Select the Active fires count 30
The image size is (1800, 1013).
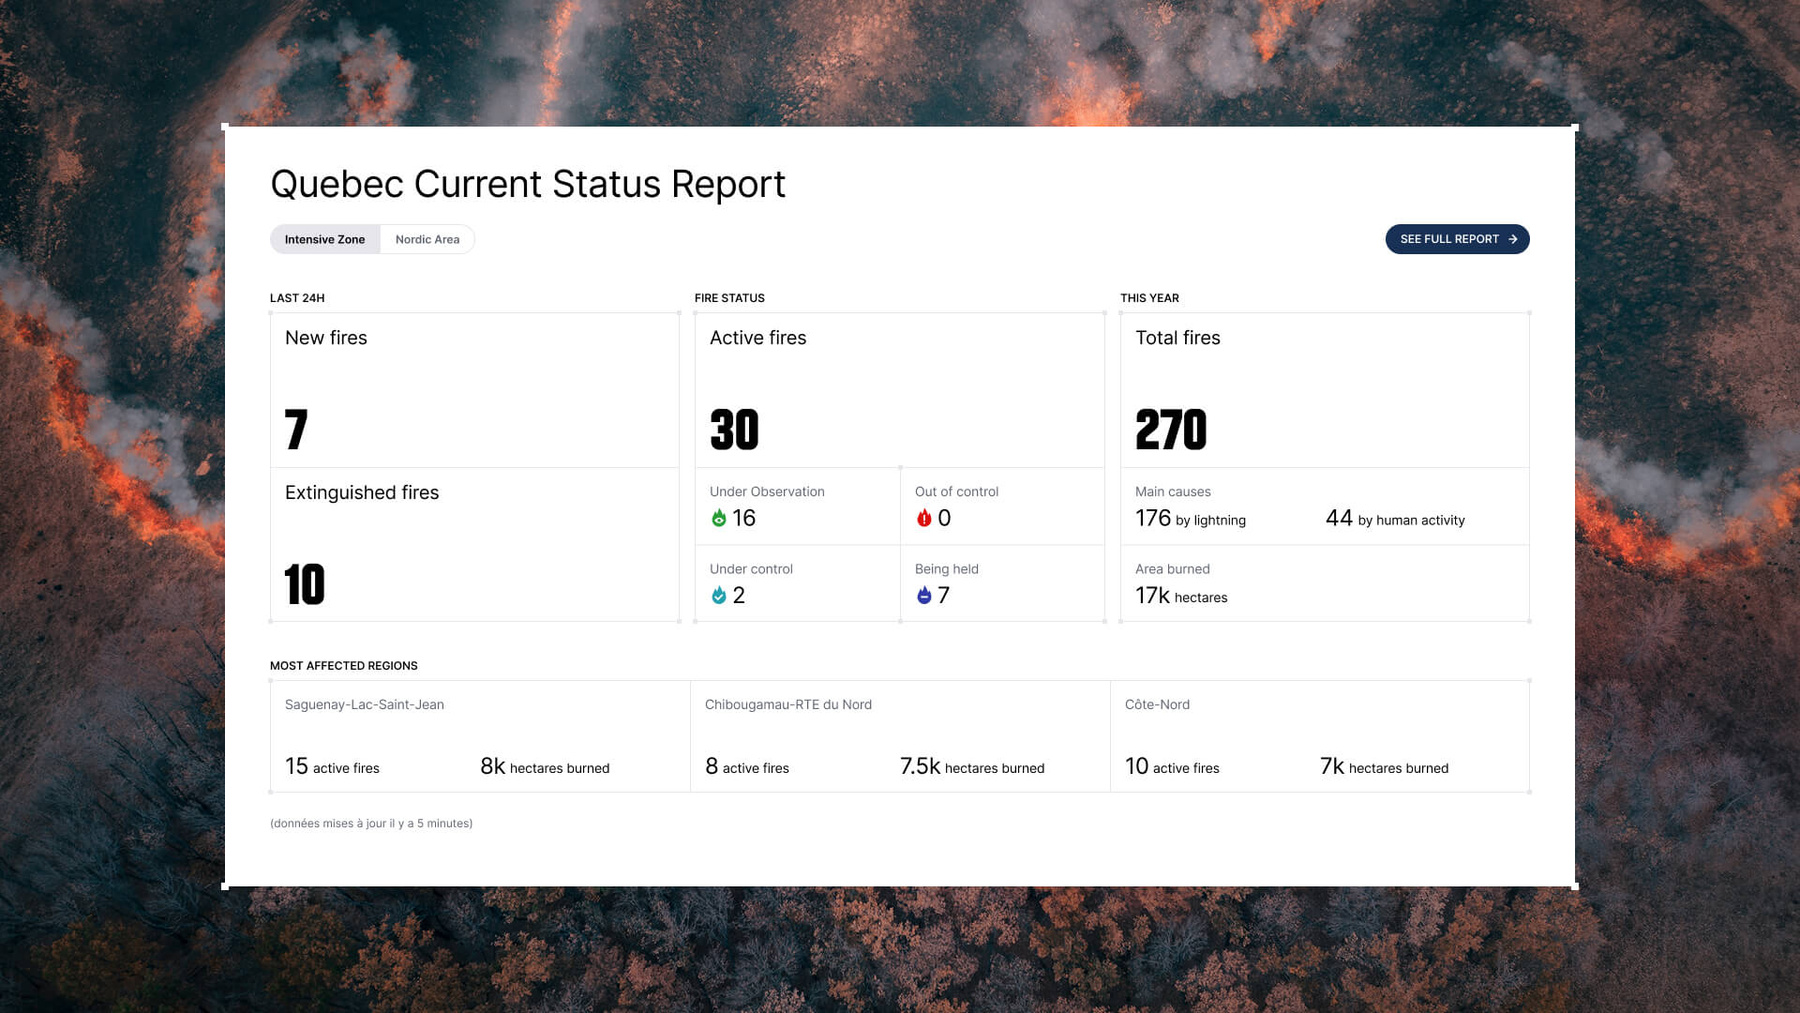pyautogui.click(x=734, y=430)
